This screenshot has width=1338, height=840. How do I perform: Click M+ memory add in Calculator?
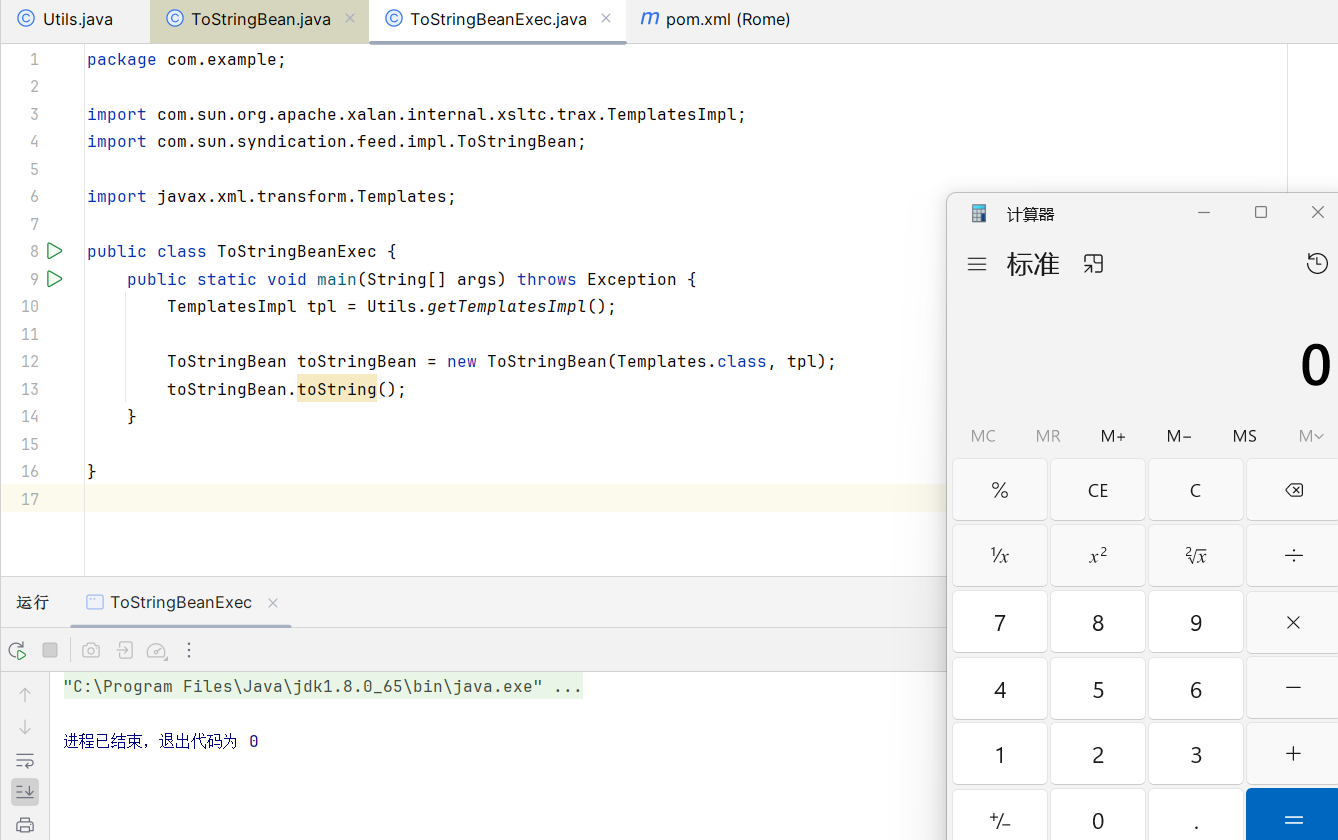[1113, 436]
